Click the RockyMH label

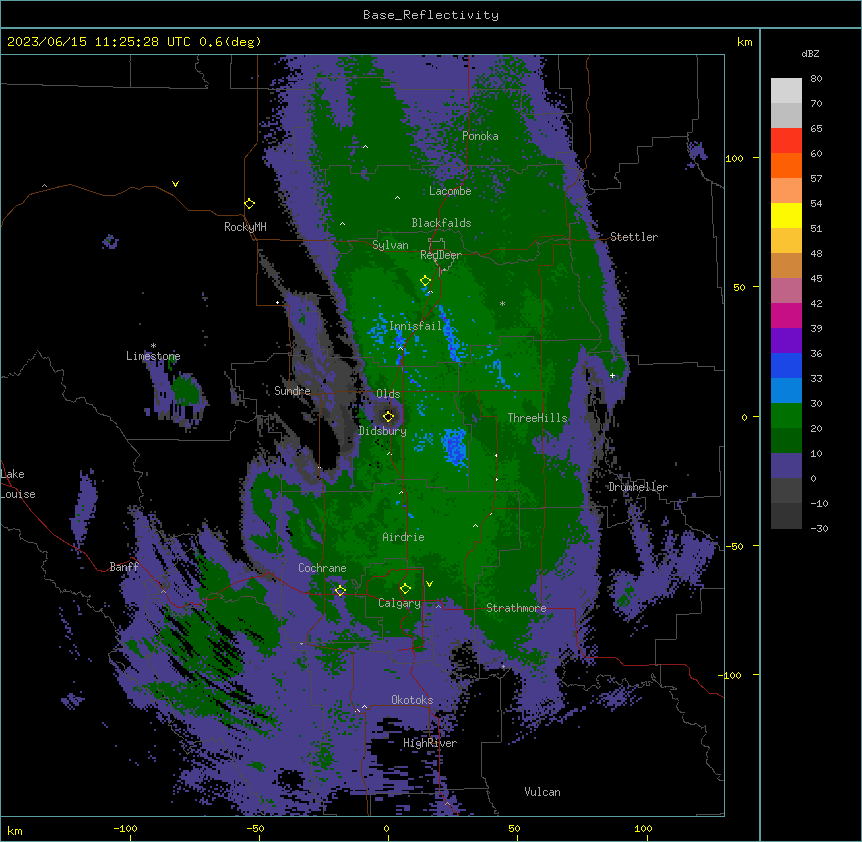[245, 227]
